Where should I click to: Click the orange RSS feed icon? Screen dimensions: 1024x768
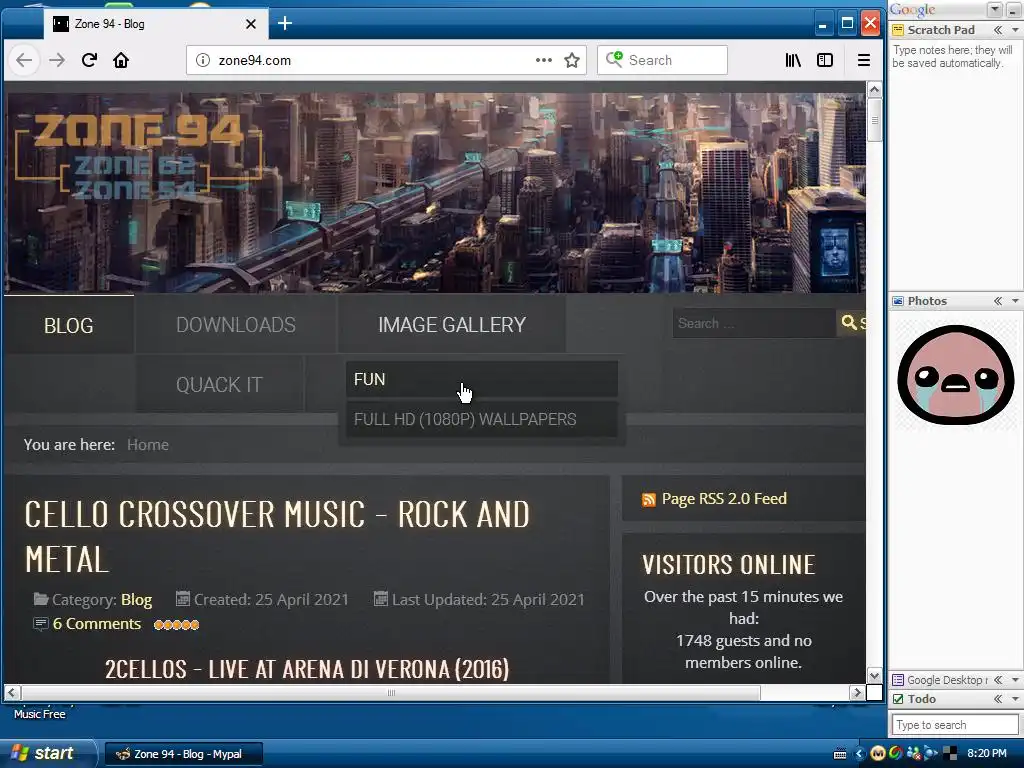(648, 500)
